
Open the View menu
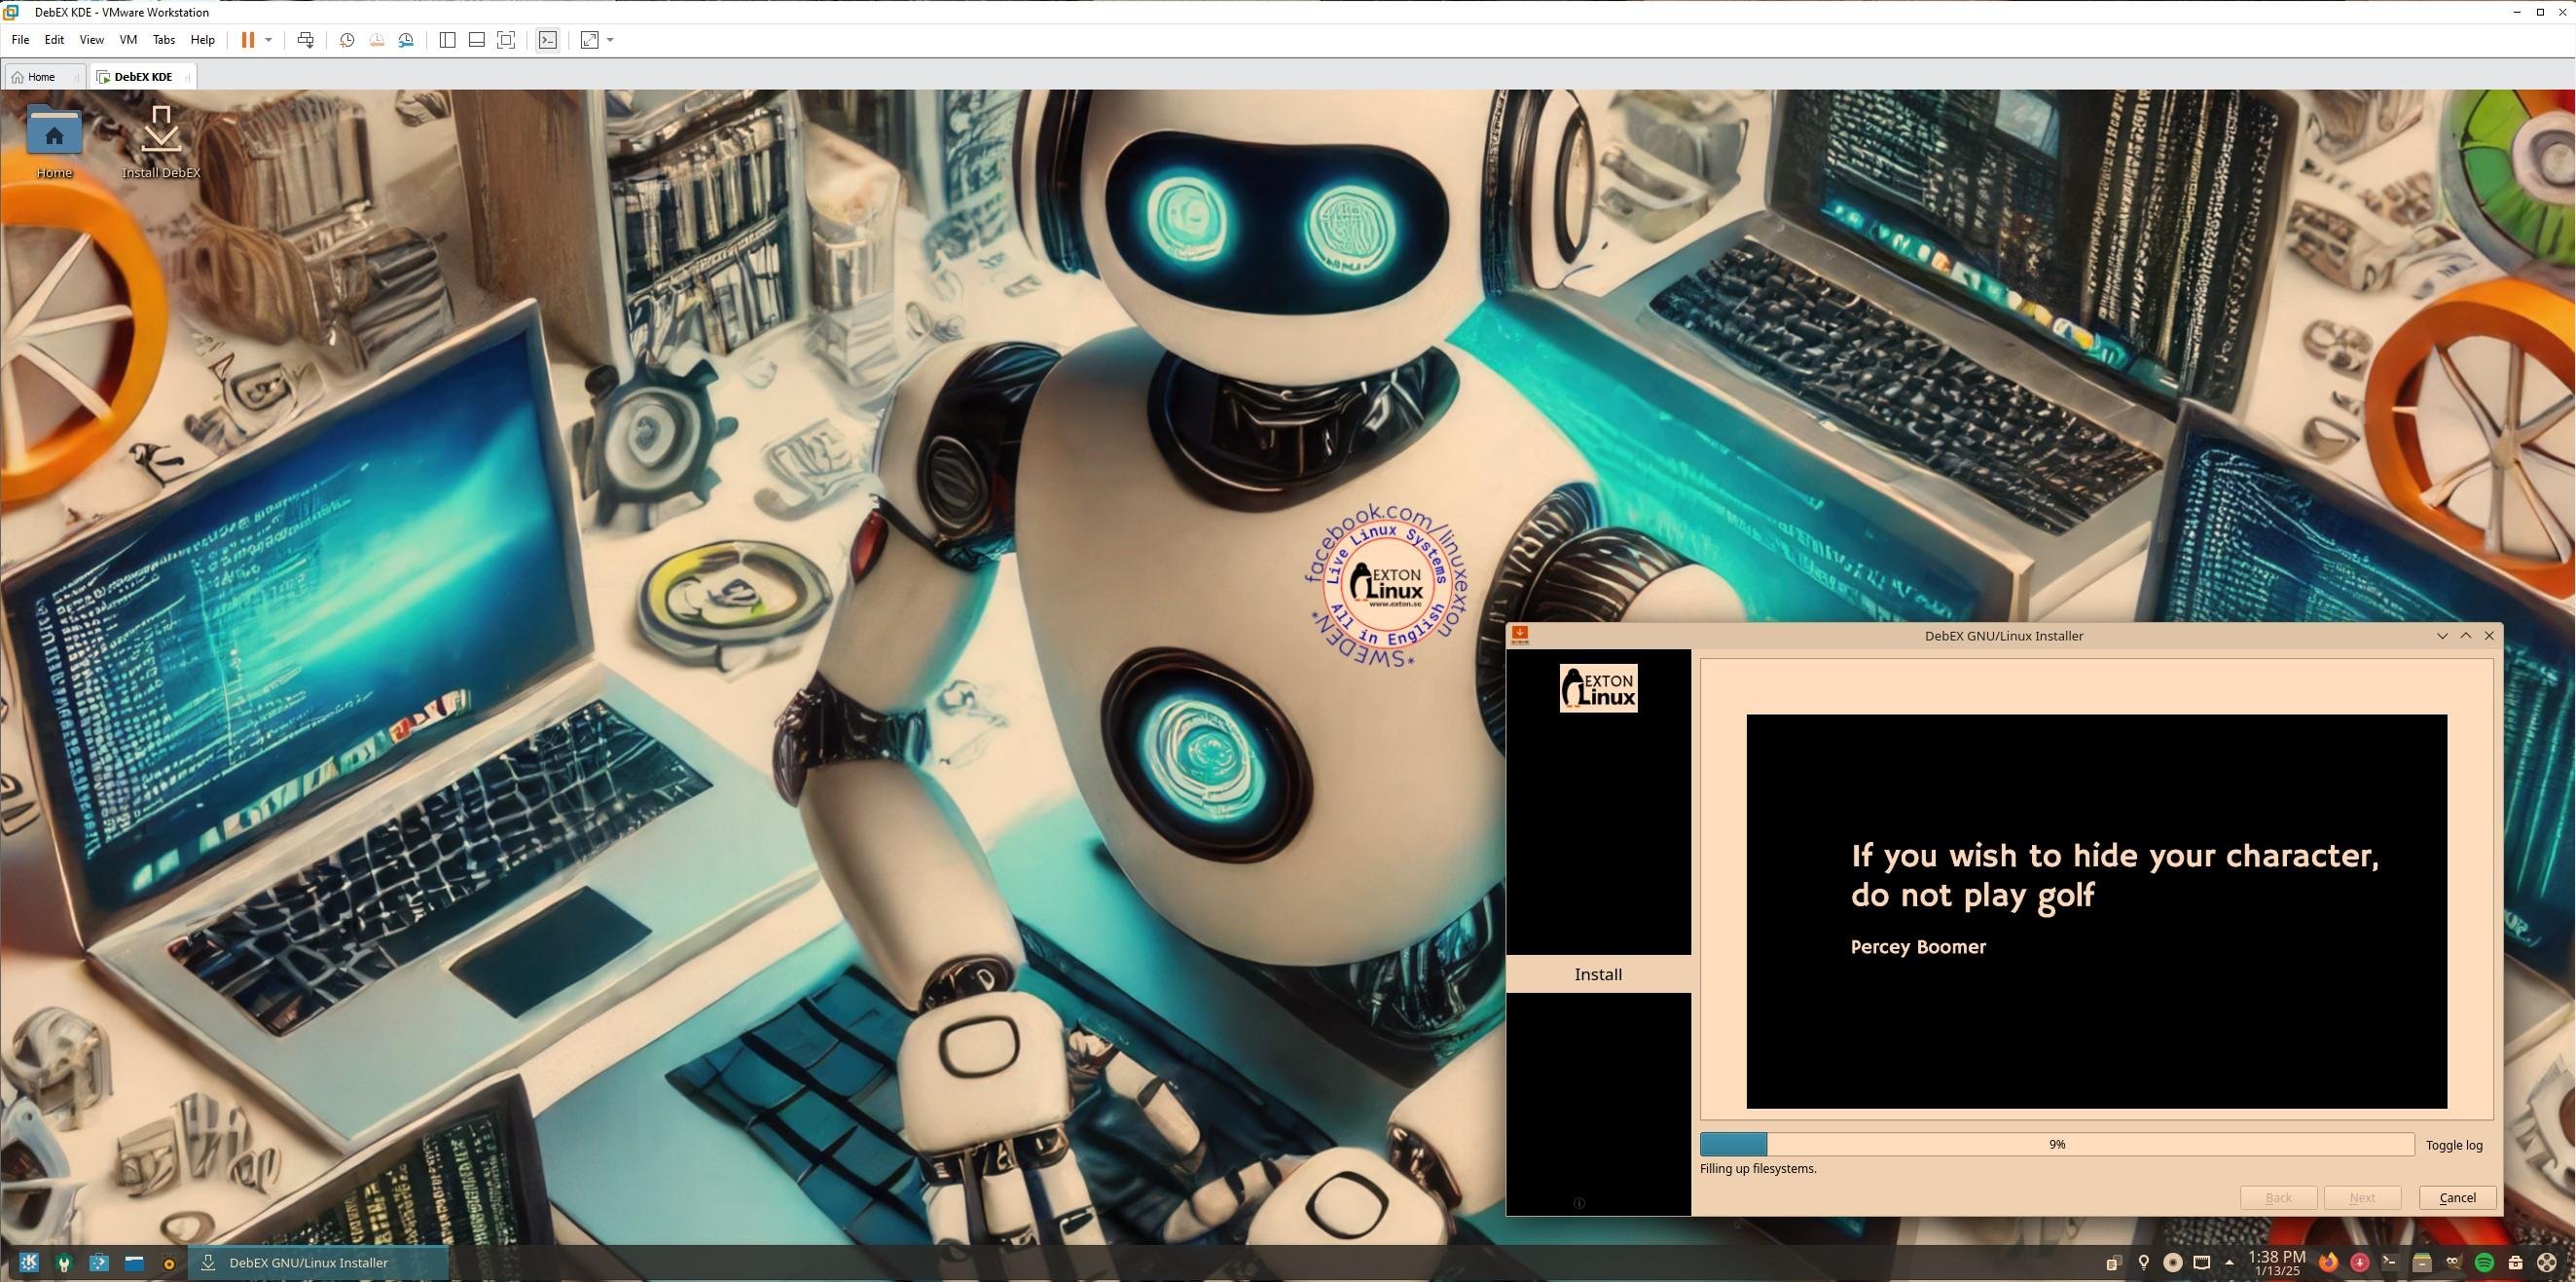pos(91,40)
